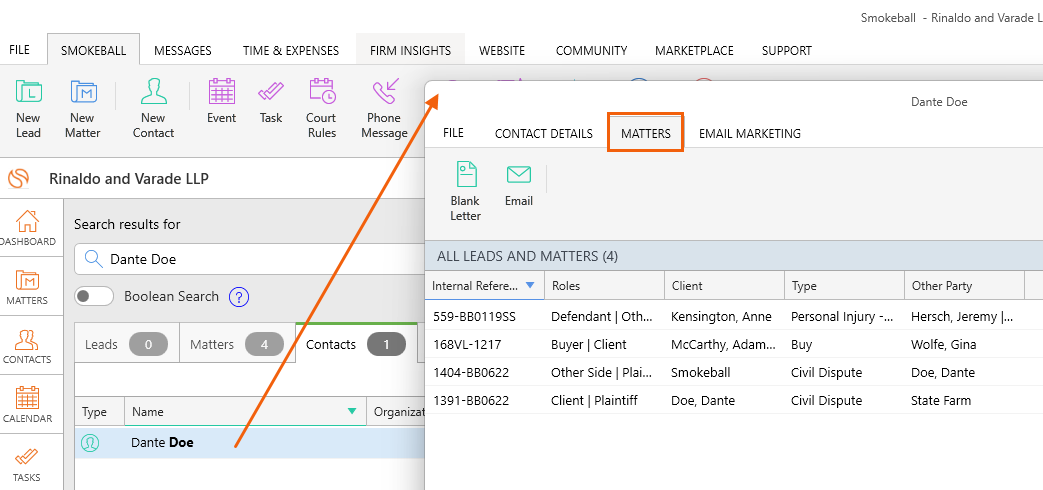Open the Event calendar icon
This screenshot has height=490, width=1043.
(x=222, y=101)
